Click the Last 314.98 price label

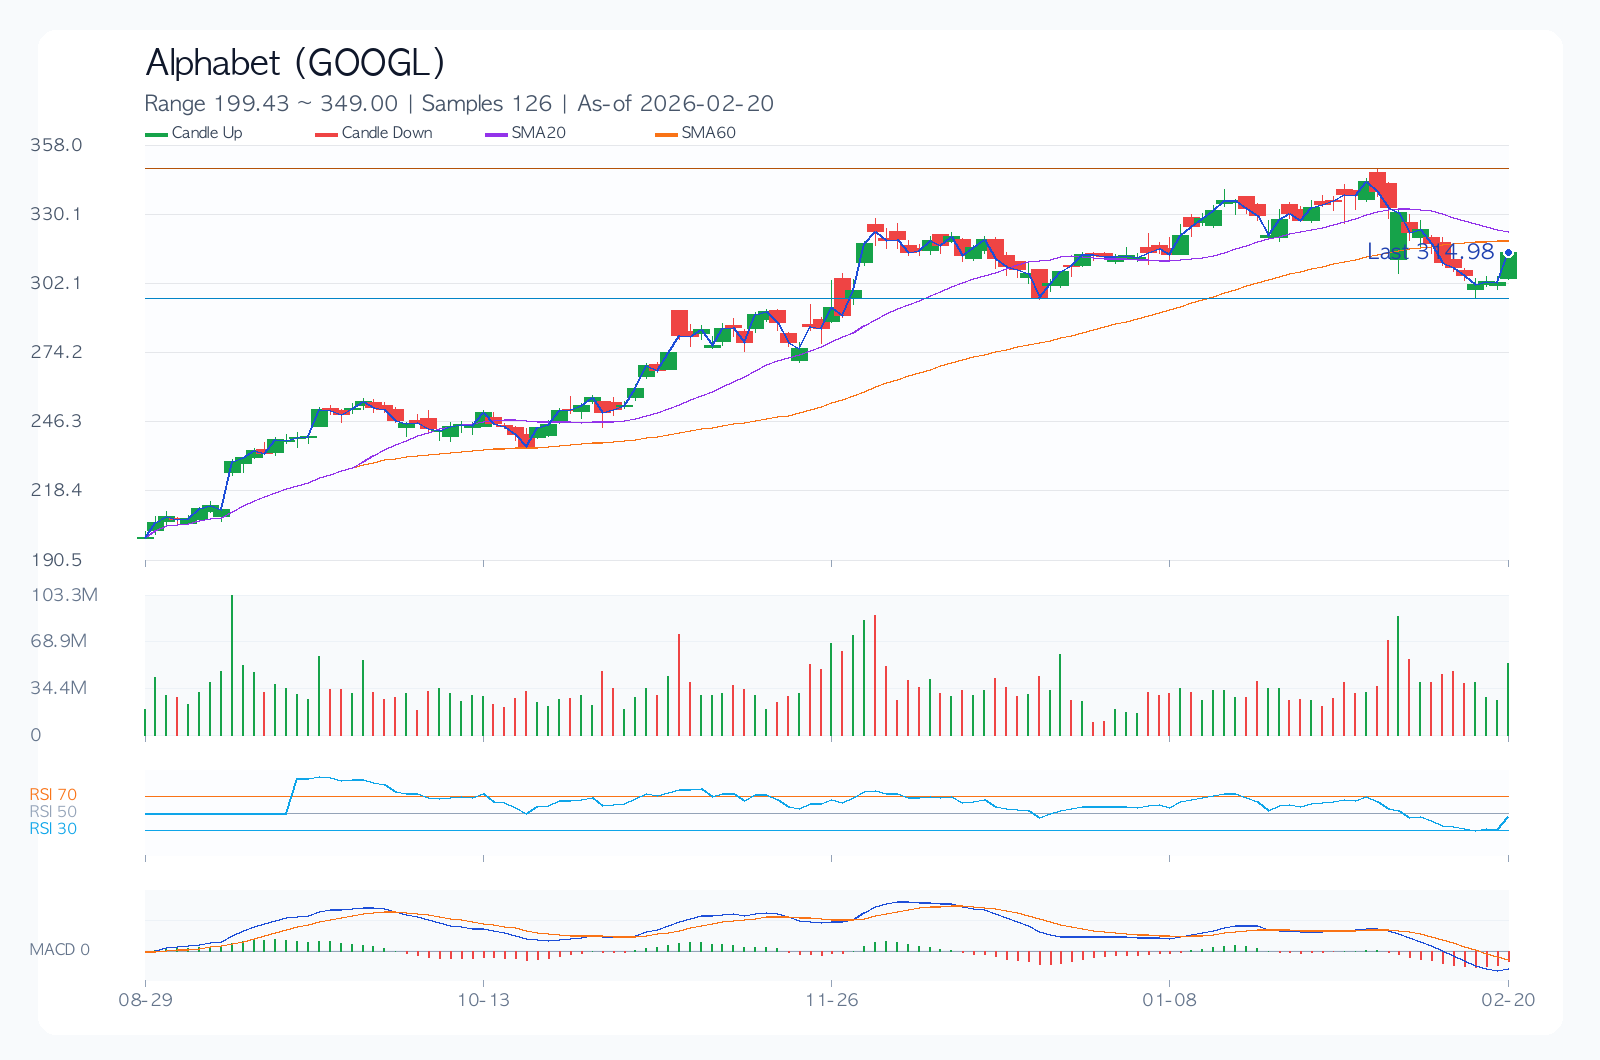(x=1430, y=252)
